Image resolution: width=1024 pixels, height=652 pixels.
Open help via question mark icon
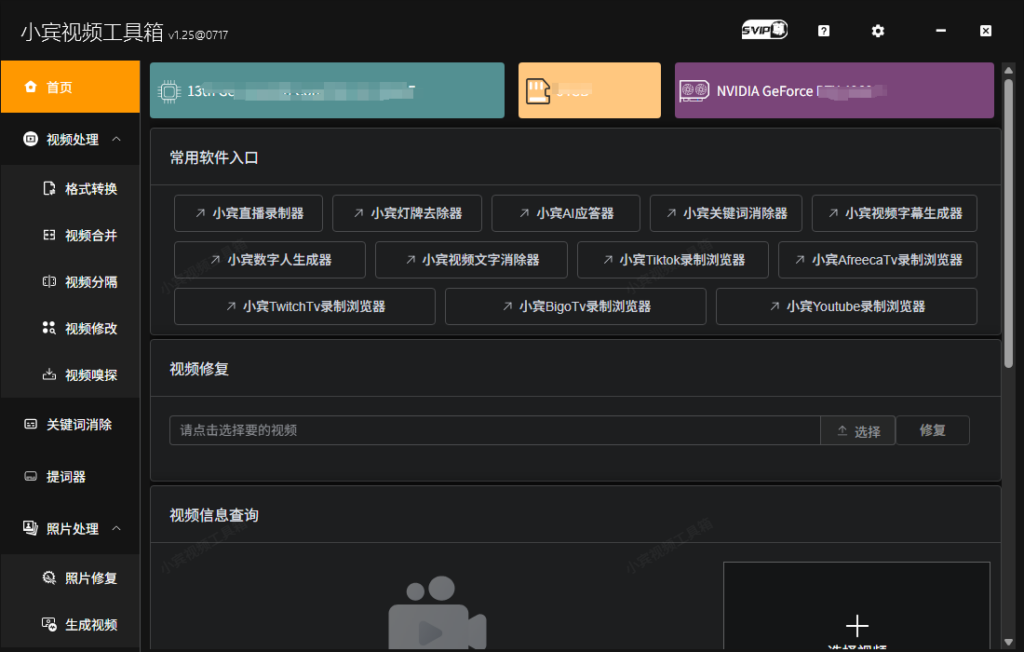824,31
